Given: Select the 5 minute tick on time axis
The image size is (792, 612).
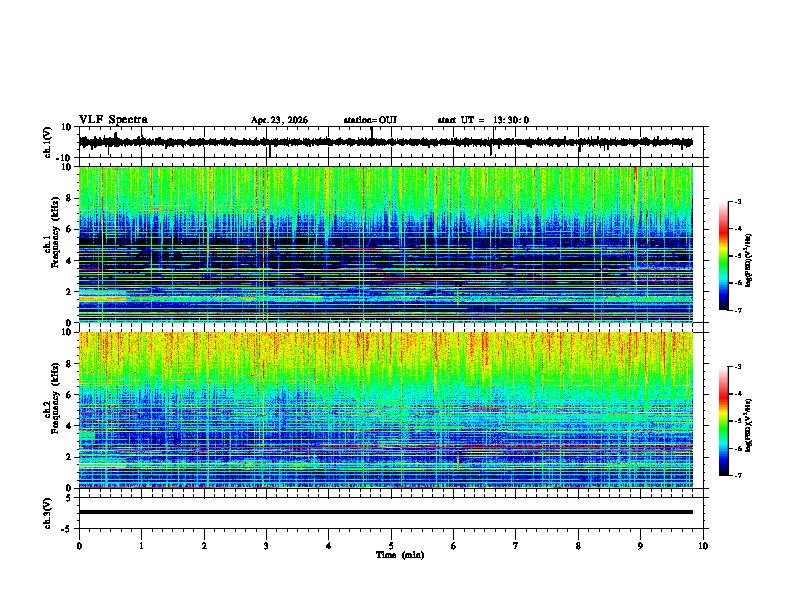Looking at the screenshot, I should pyautogui.click(x=391, y=546).
